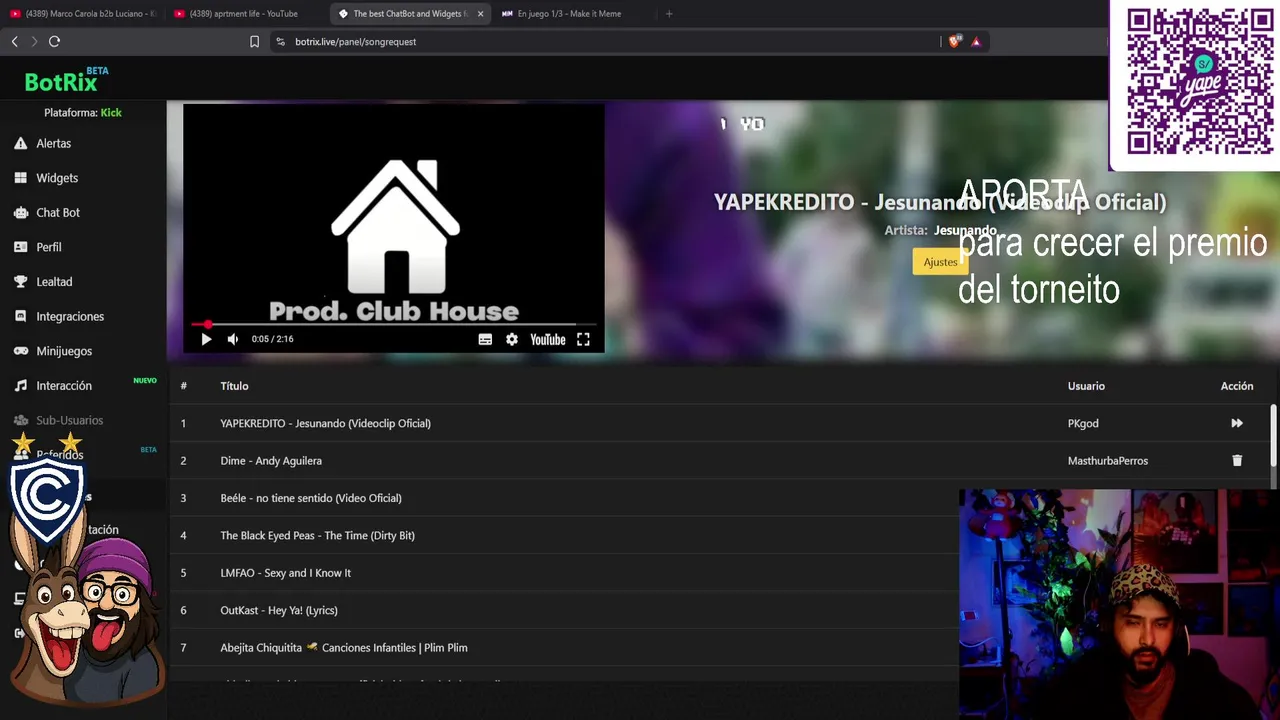The image size is (1280, 720).
Task: Skip the YAPEKREDITO song
Action: [1237, 423]
